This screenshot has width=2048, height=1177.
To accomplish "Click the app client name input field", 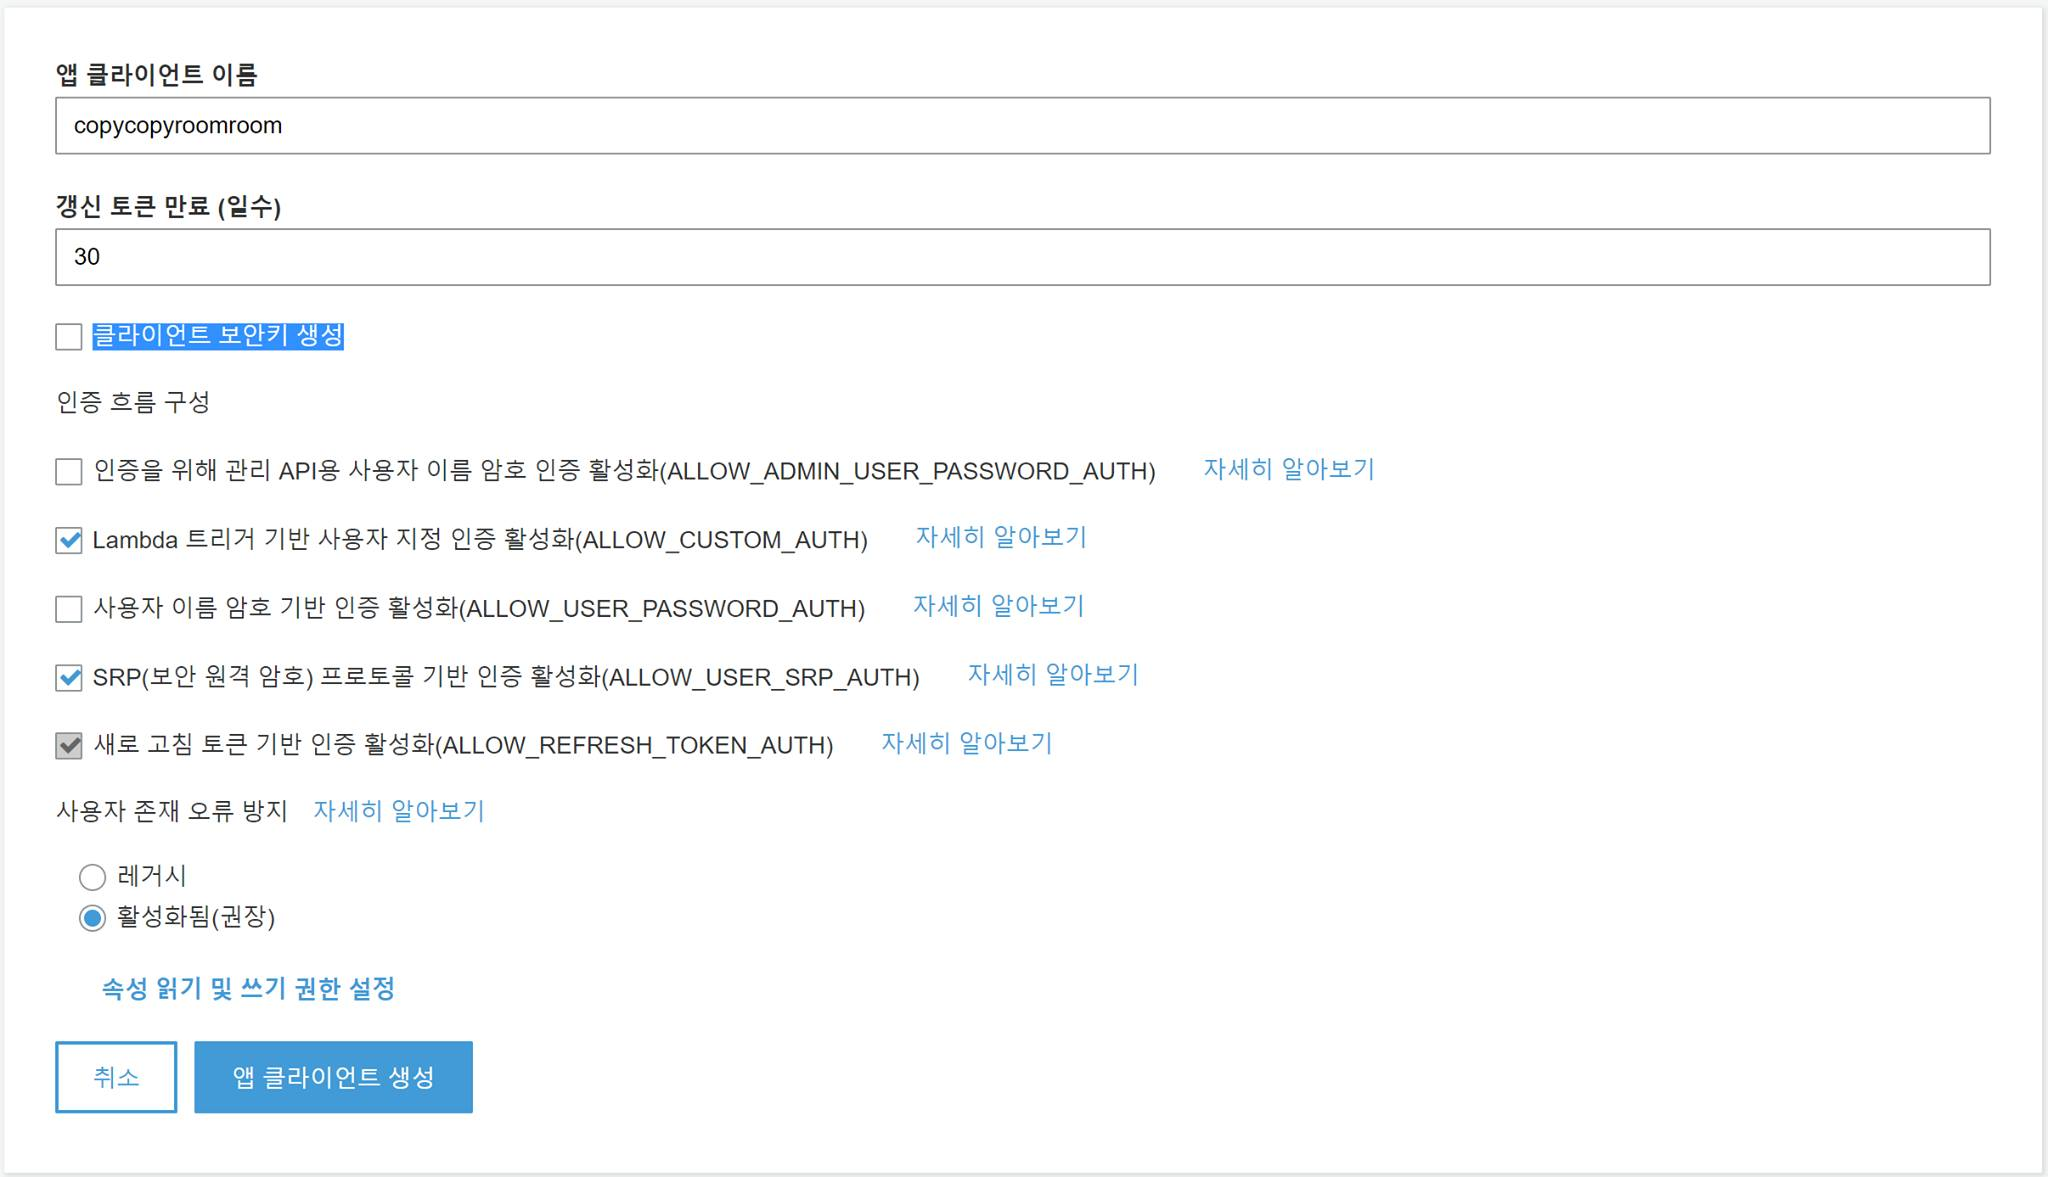I will tap(1022, 126).
